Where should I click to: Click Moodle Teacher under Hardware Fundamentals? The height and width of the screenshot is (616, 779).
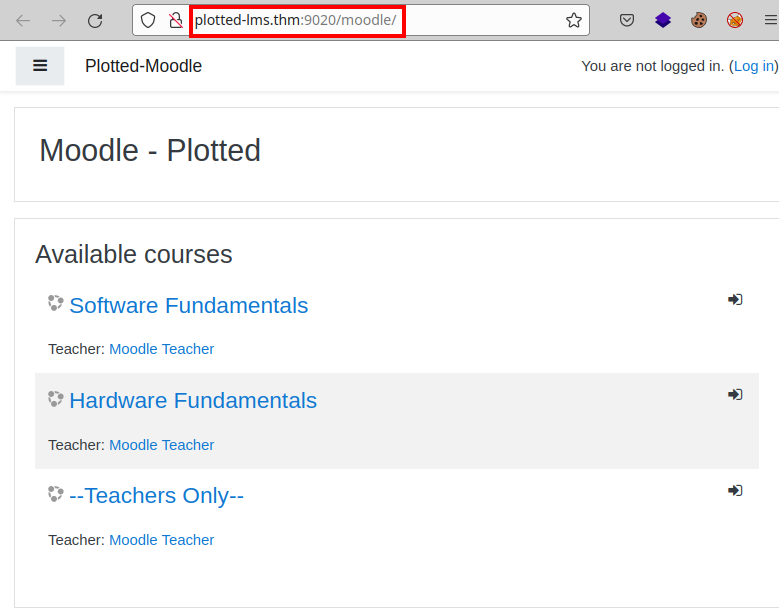pos(161,445)
